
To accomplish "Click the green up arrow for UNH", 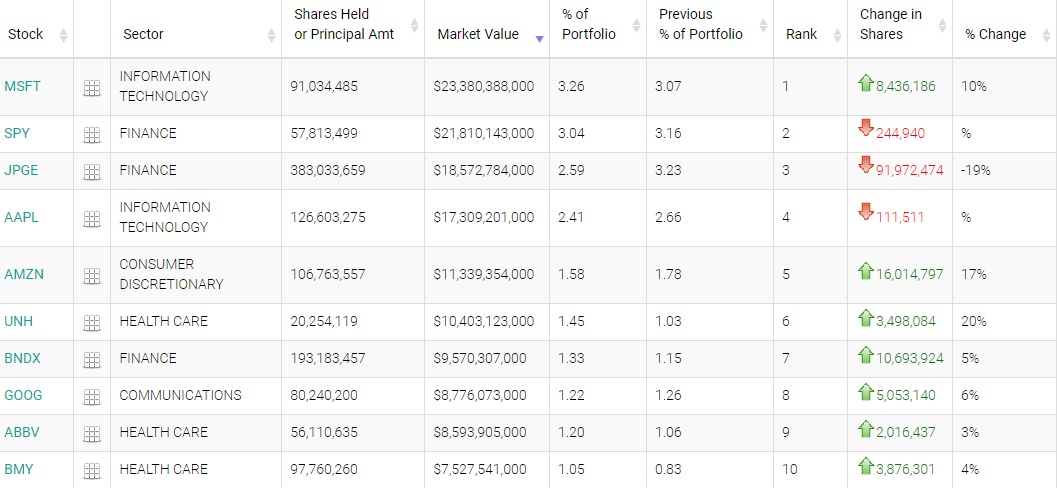I will (x=866, y=318).
